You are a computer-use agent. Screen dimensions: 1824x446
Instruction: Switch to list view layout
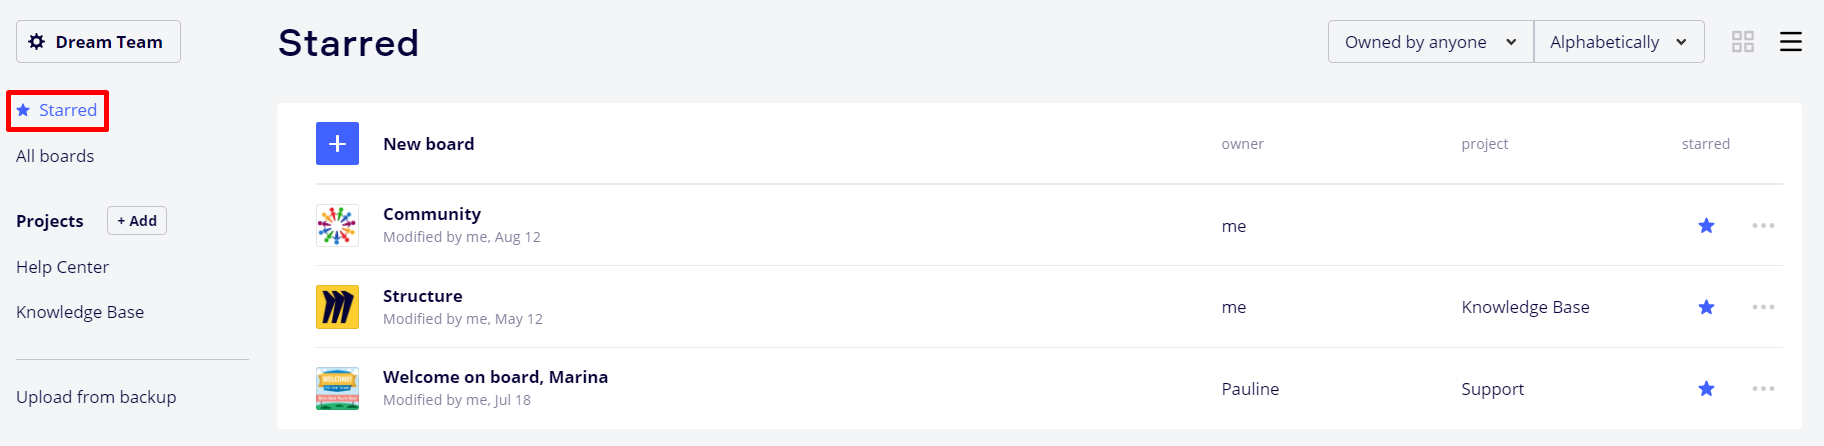pyautogui.click(x=1791, y=42)
